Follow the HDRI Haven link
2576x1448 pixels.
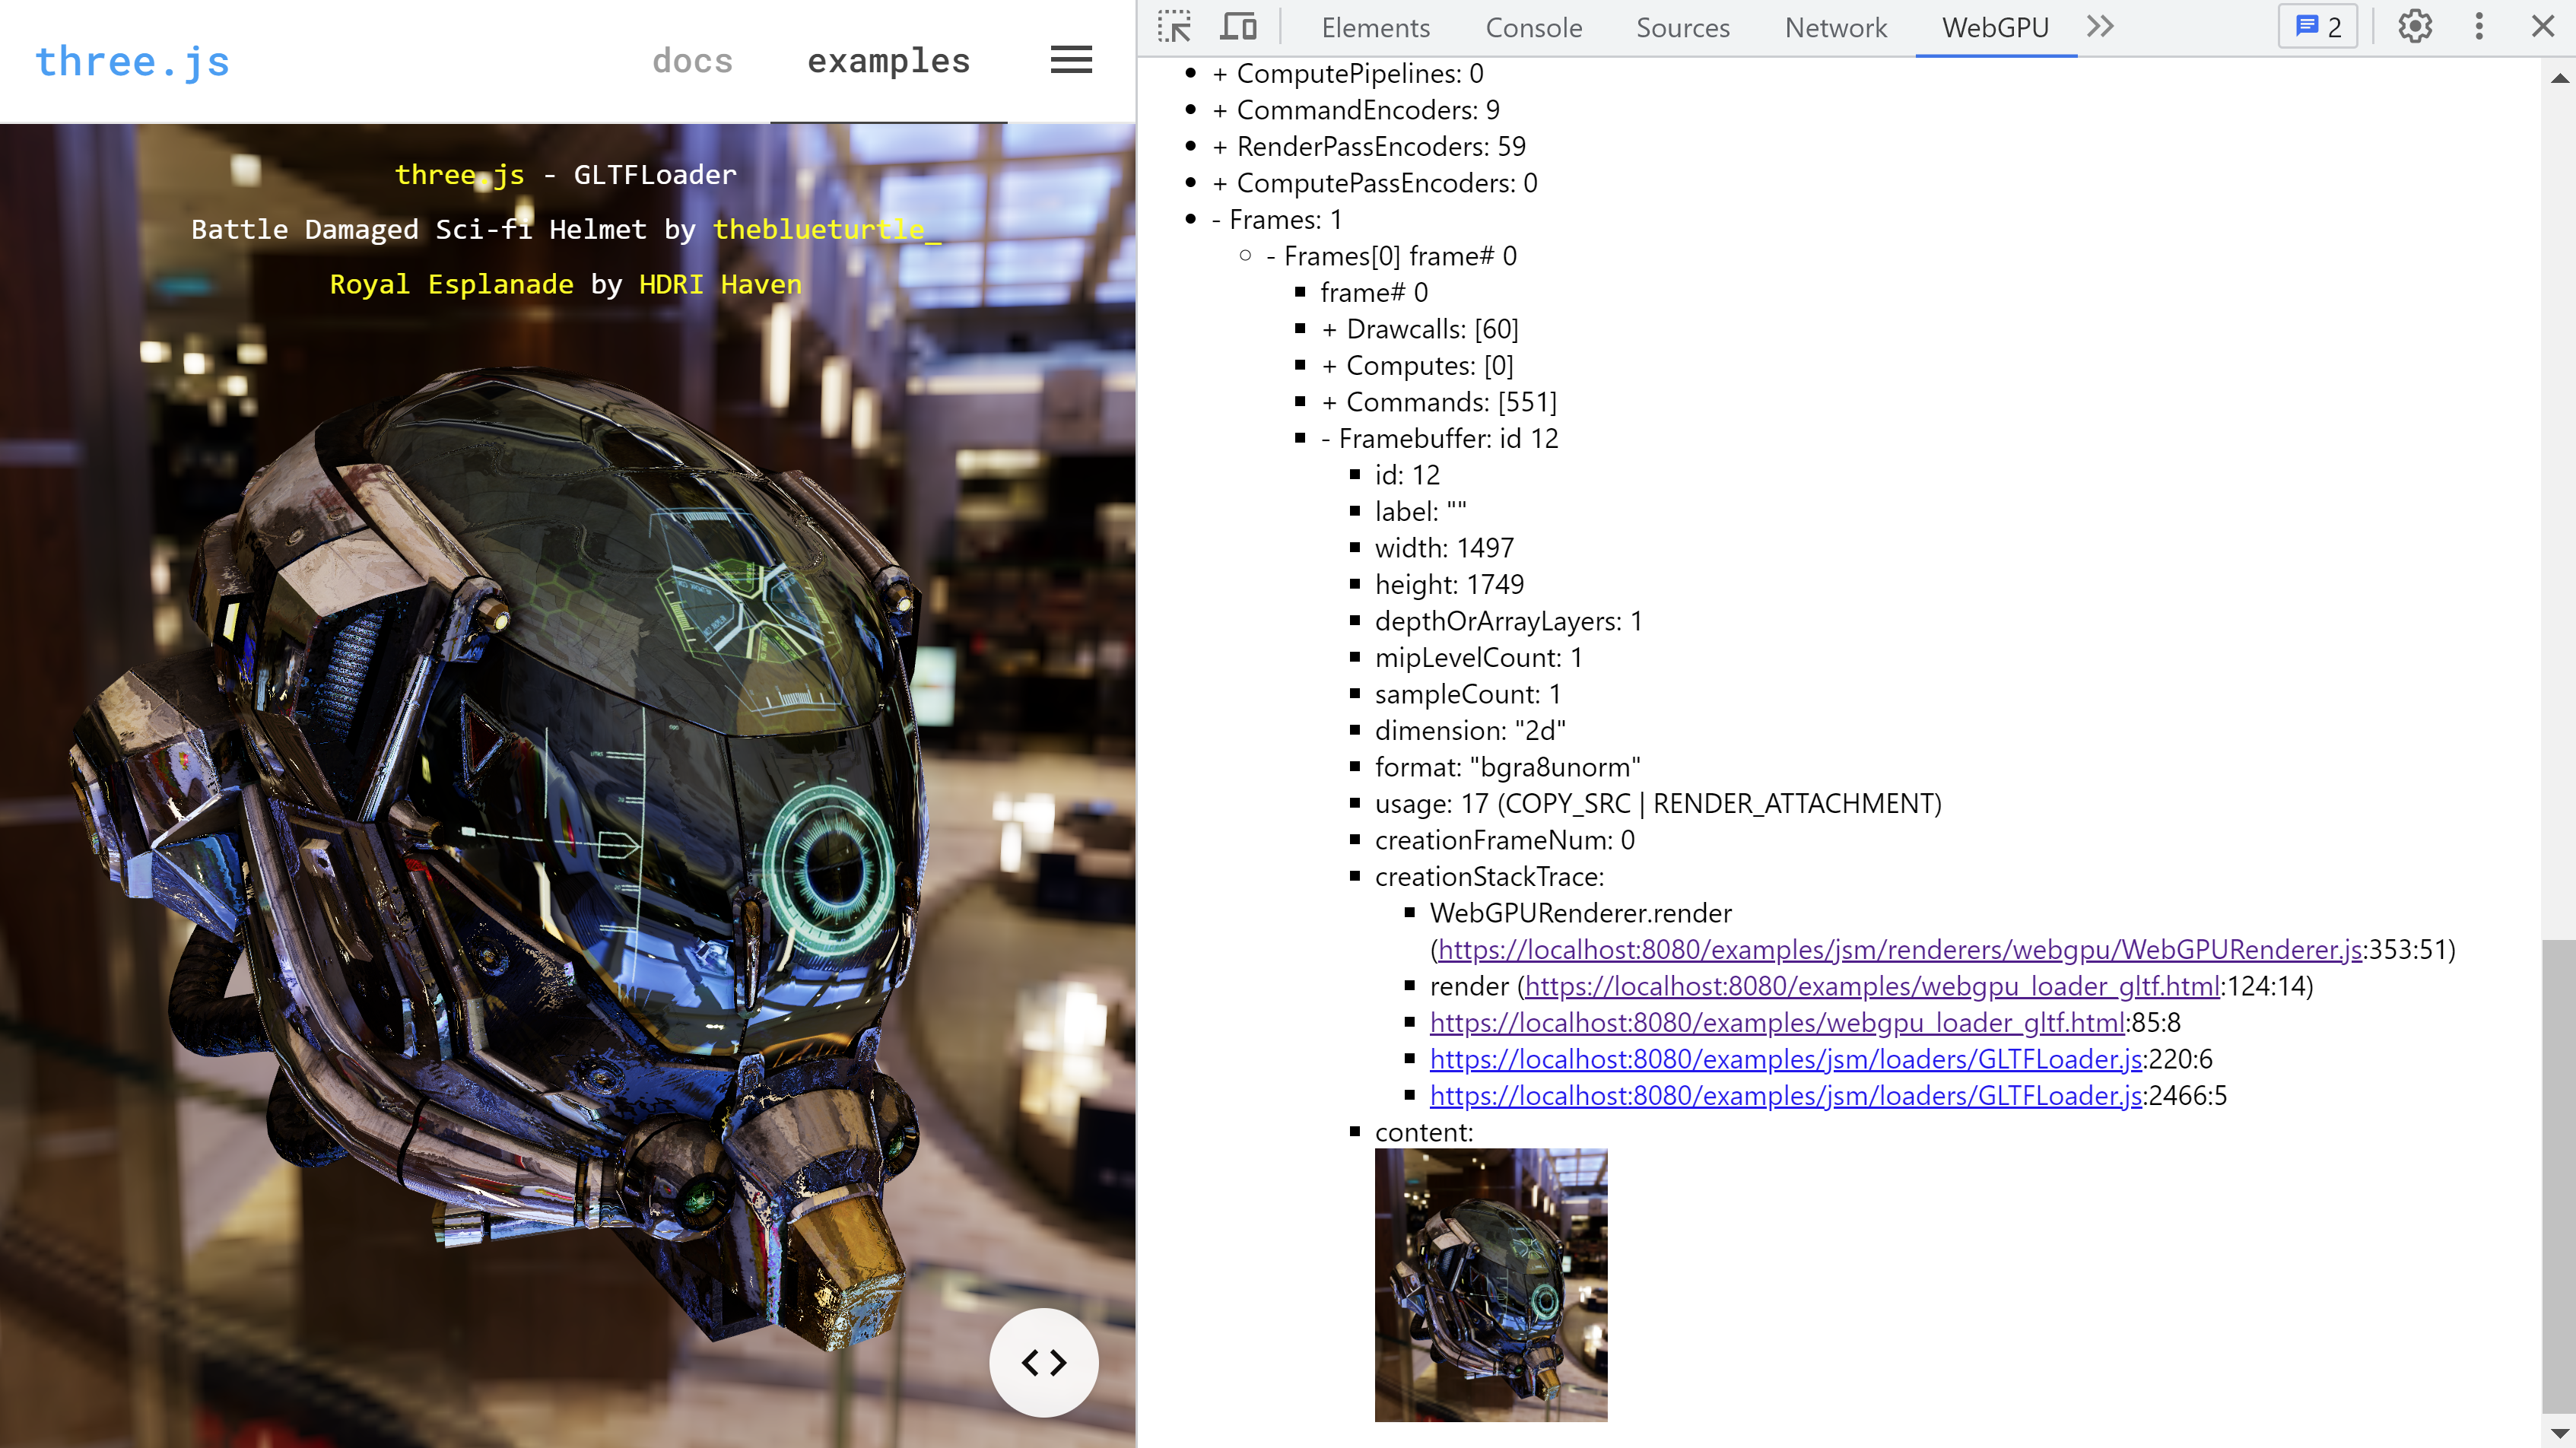tap(720, 284)
